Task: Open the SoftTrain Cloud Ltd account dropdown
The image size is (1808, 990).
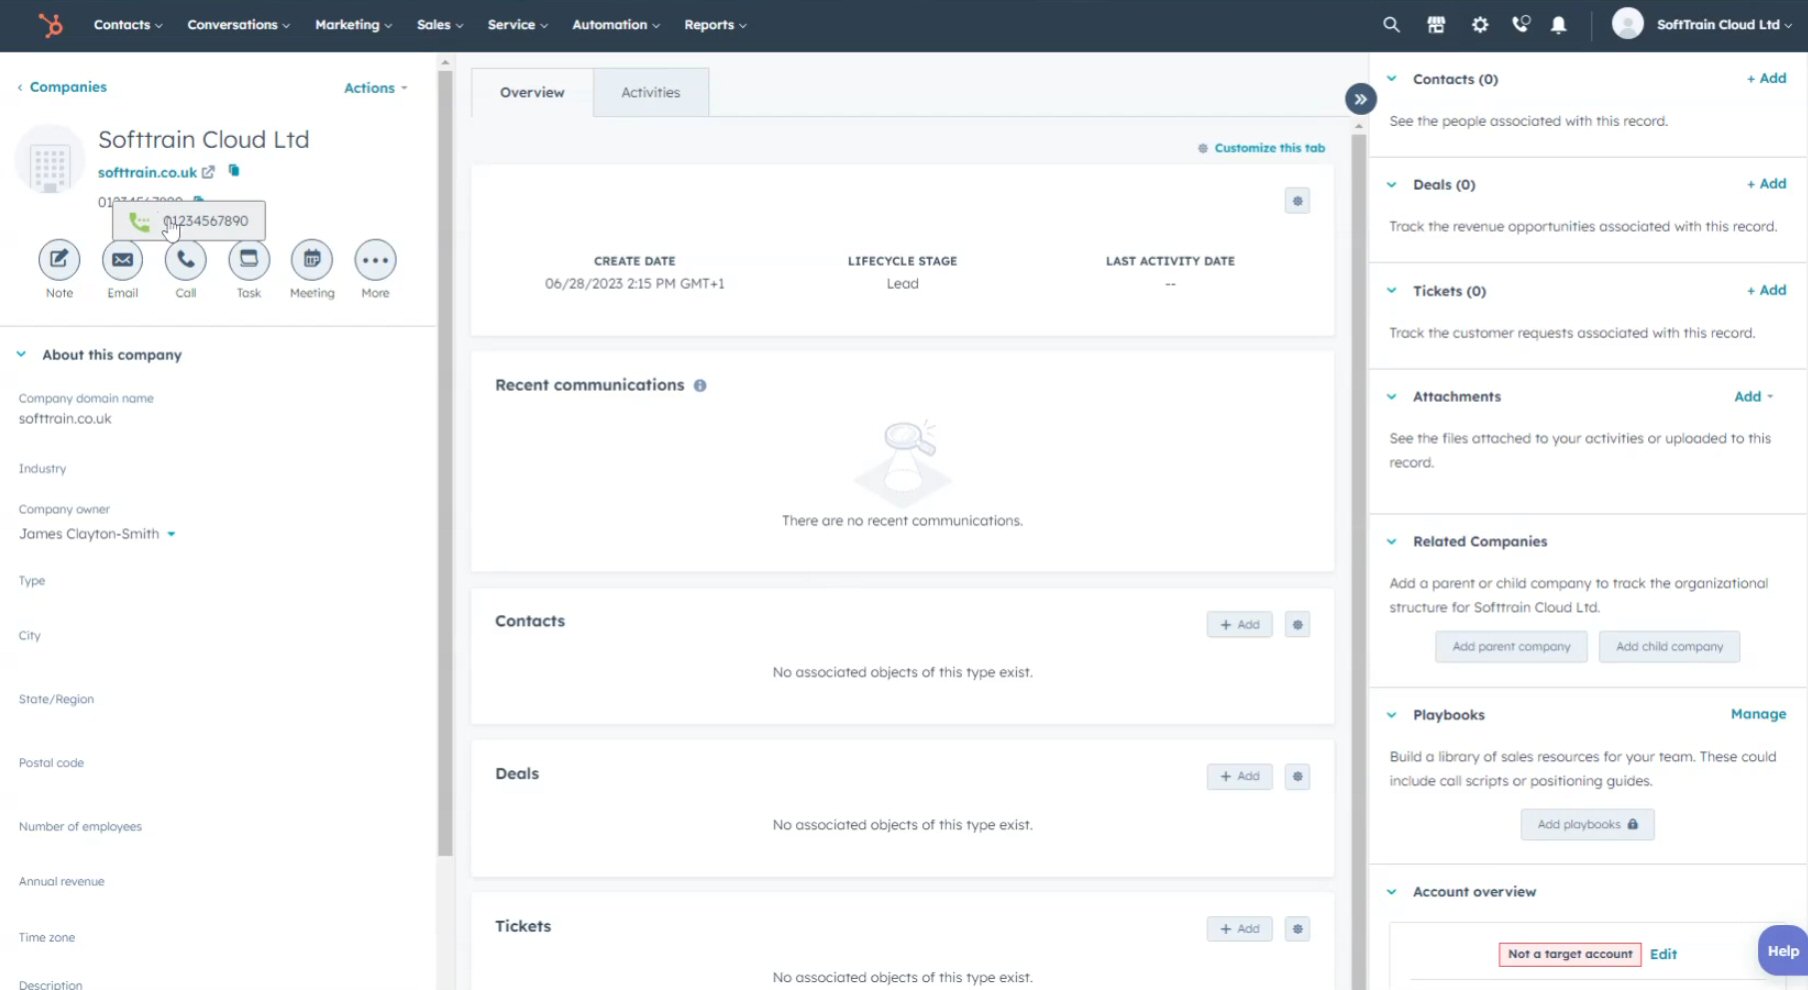Action: [1724, 24]
